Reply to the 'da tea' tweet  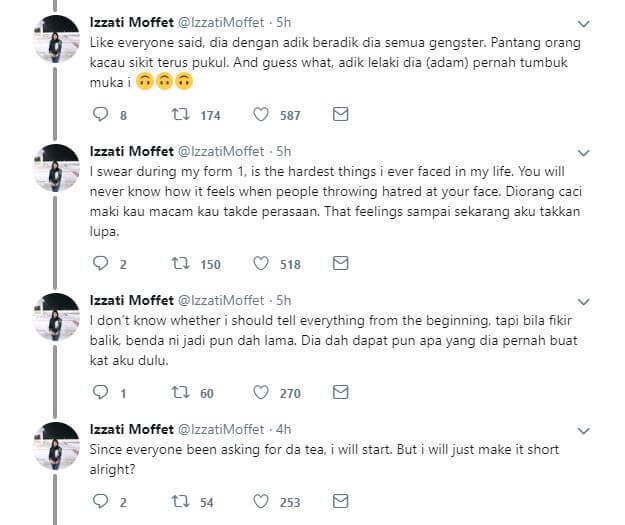click(99, 501)
